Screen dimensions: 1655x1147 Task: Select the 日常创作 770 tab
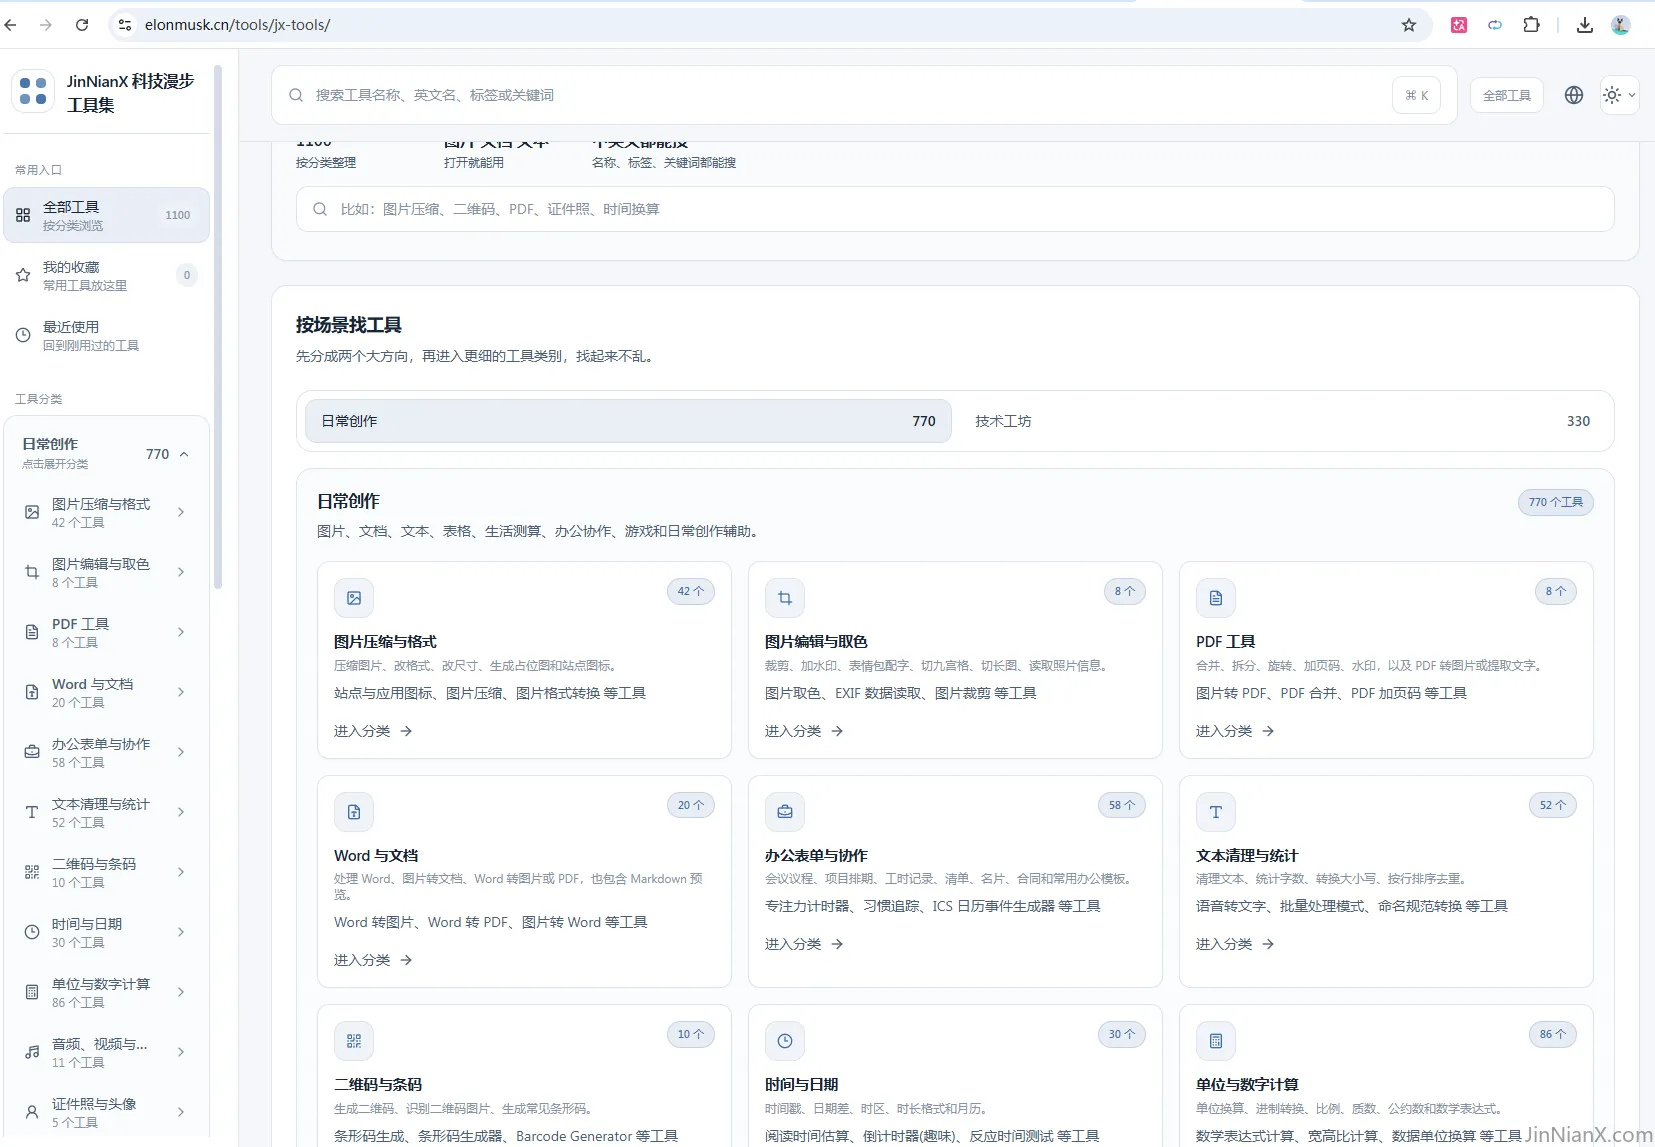point(628,421)
